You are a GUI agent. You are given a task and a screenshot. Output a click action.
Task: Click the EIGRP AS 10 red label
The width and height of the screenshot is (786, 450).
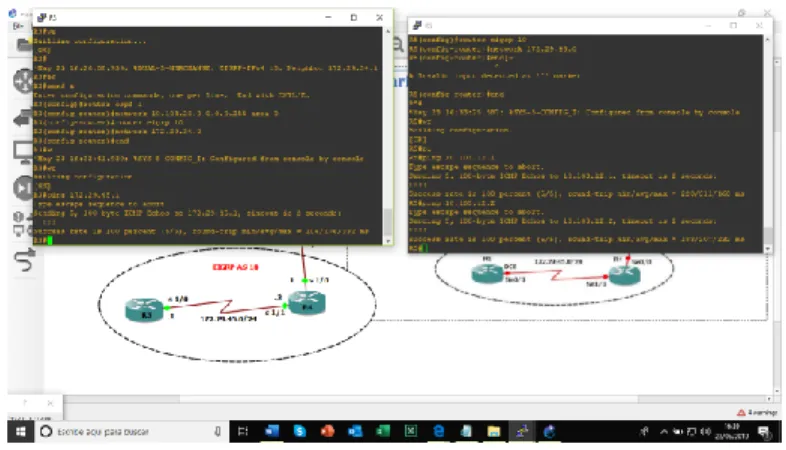click(236, 267)
